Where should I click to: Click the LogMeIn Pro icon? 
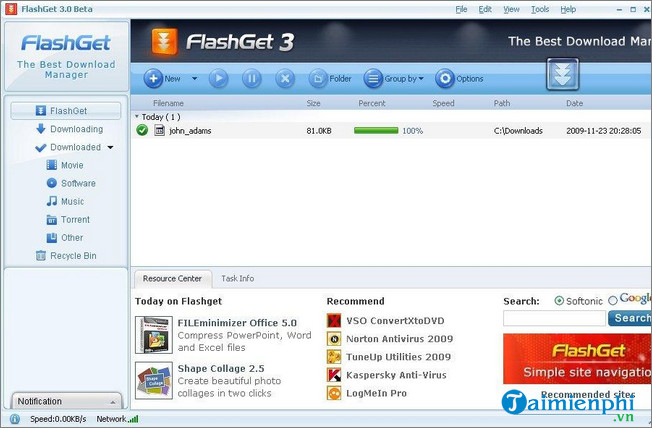click(334, 393)
